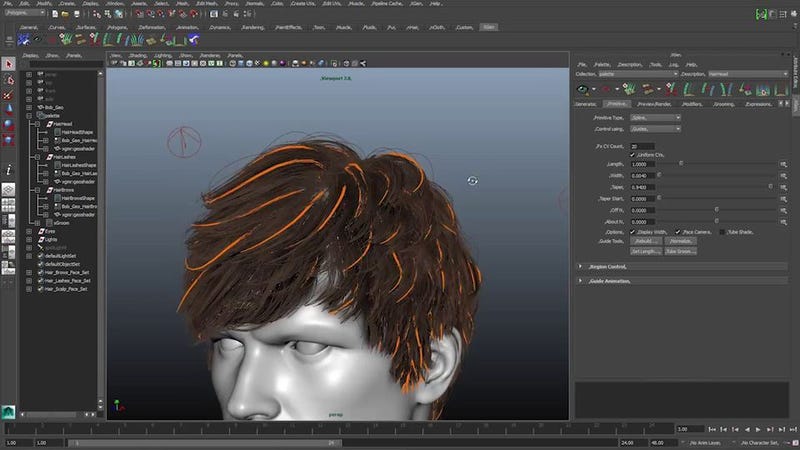Adjust the Length slider handle
Image resolution: width=800 pixels, height=450 pixels.
click(x=681, y=164)
